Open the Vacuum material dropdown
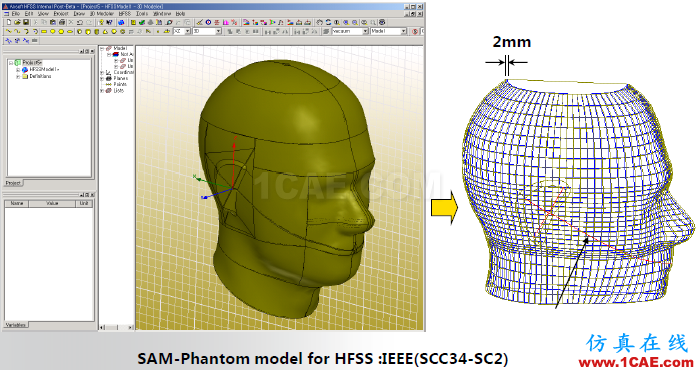Screen dimensions: 698x370 coord(350,31)
